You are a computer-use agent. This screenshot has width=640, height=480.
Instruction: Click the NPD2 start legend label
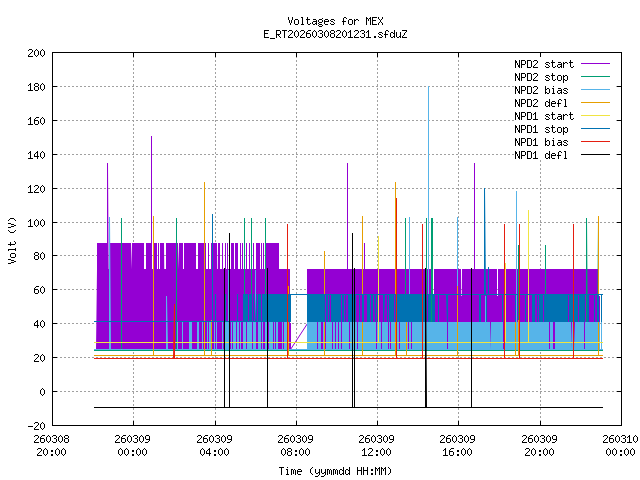[545, 64]
